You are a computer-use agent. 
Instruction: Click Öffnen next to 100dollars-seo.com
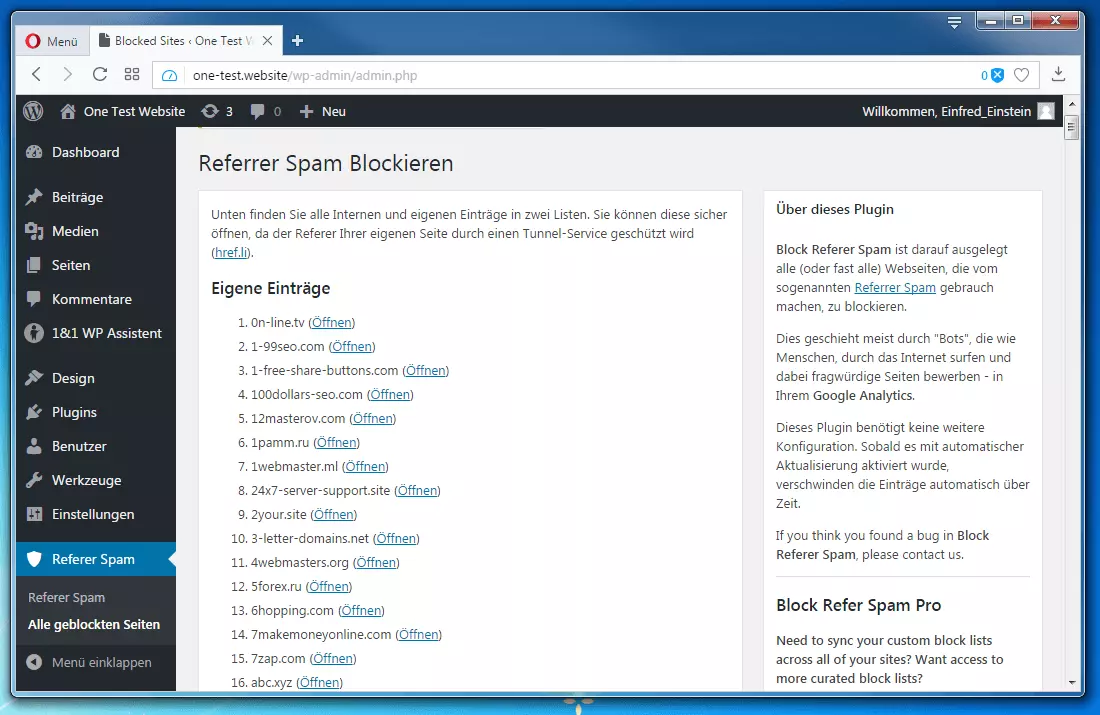(x=390, y=394)
